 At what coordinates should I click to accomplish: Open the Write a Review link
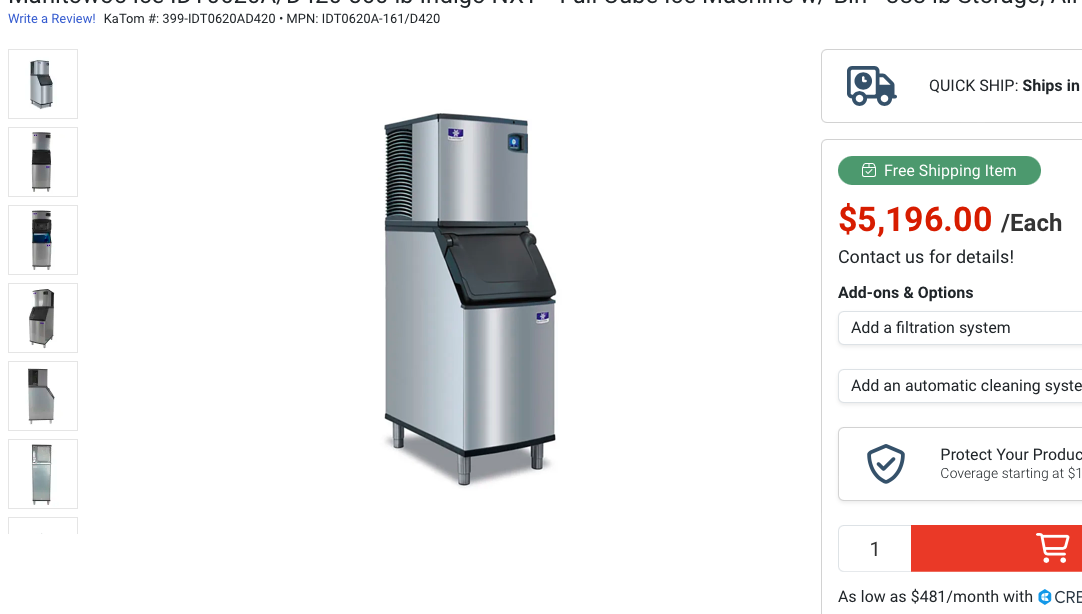point(52,19)
